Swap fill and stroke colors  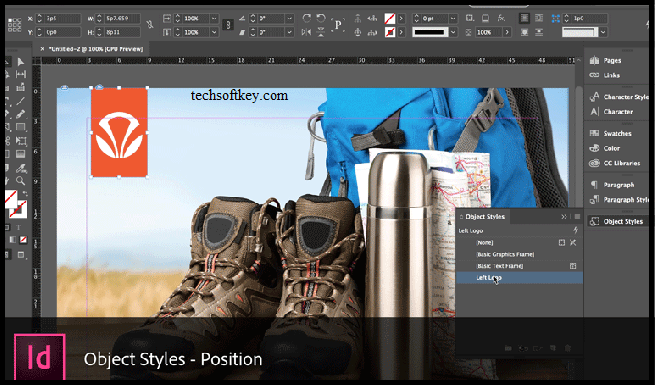25,193
